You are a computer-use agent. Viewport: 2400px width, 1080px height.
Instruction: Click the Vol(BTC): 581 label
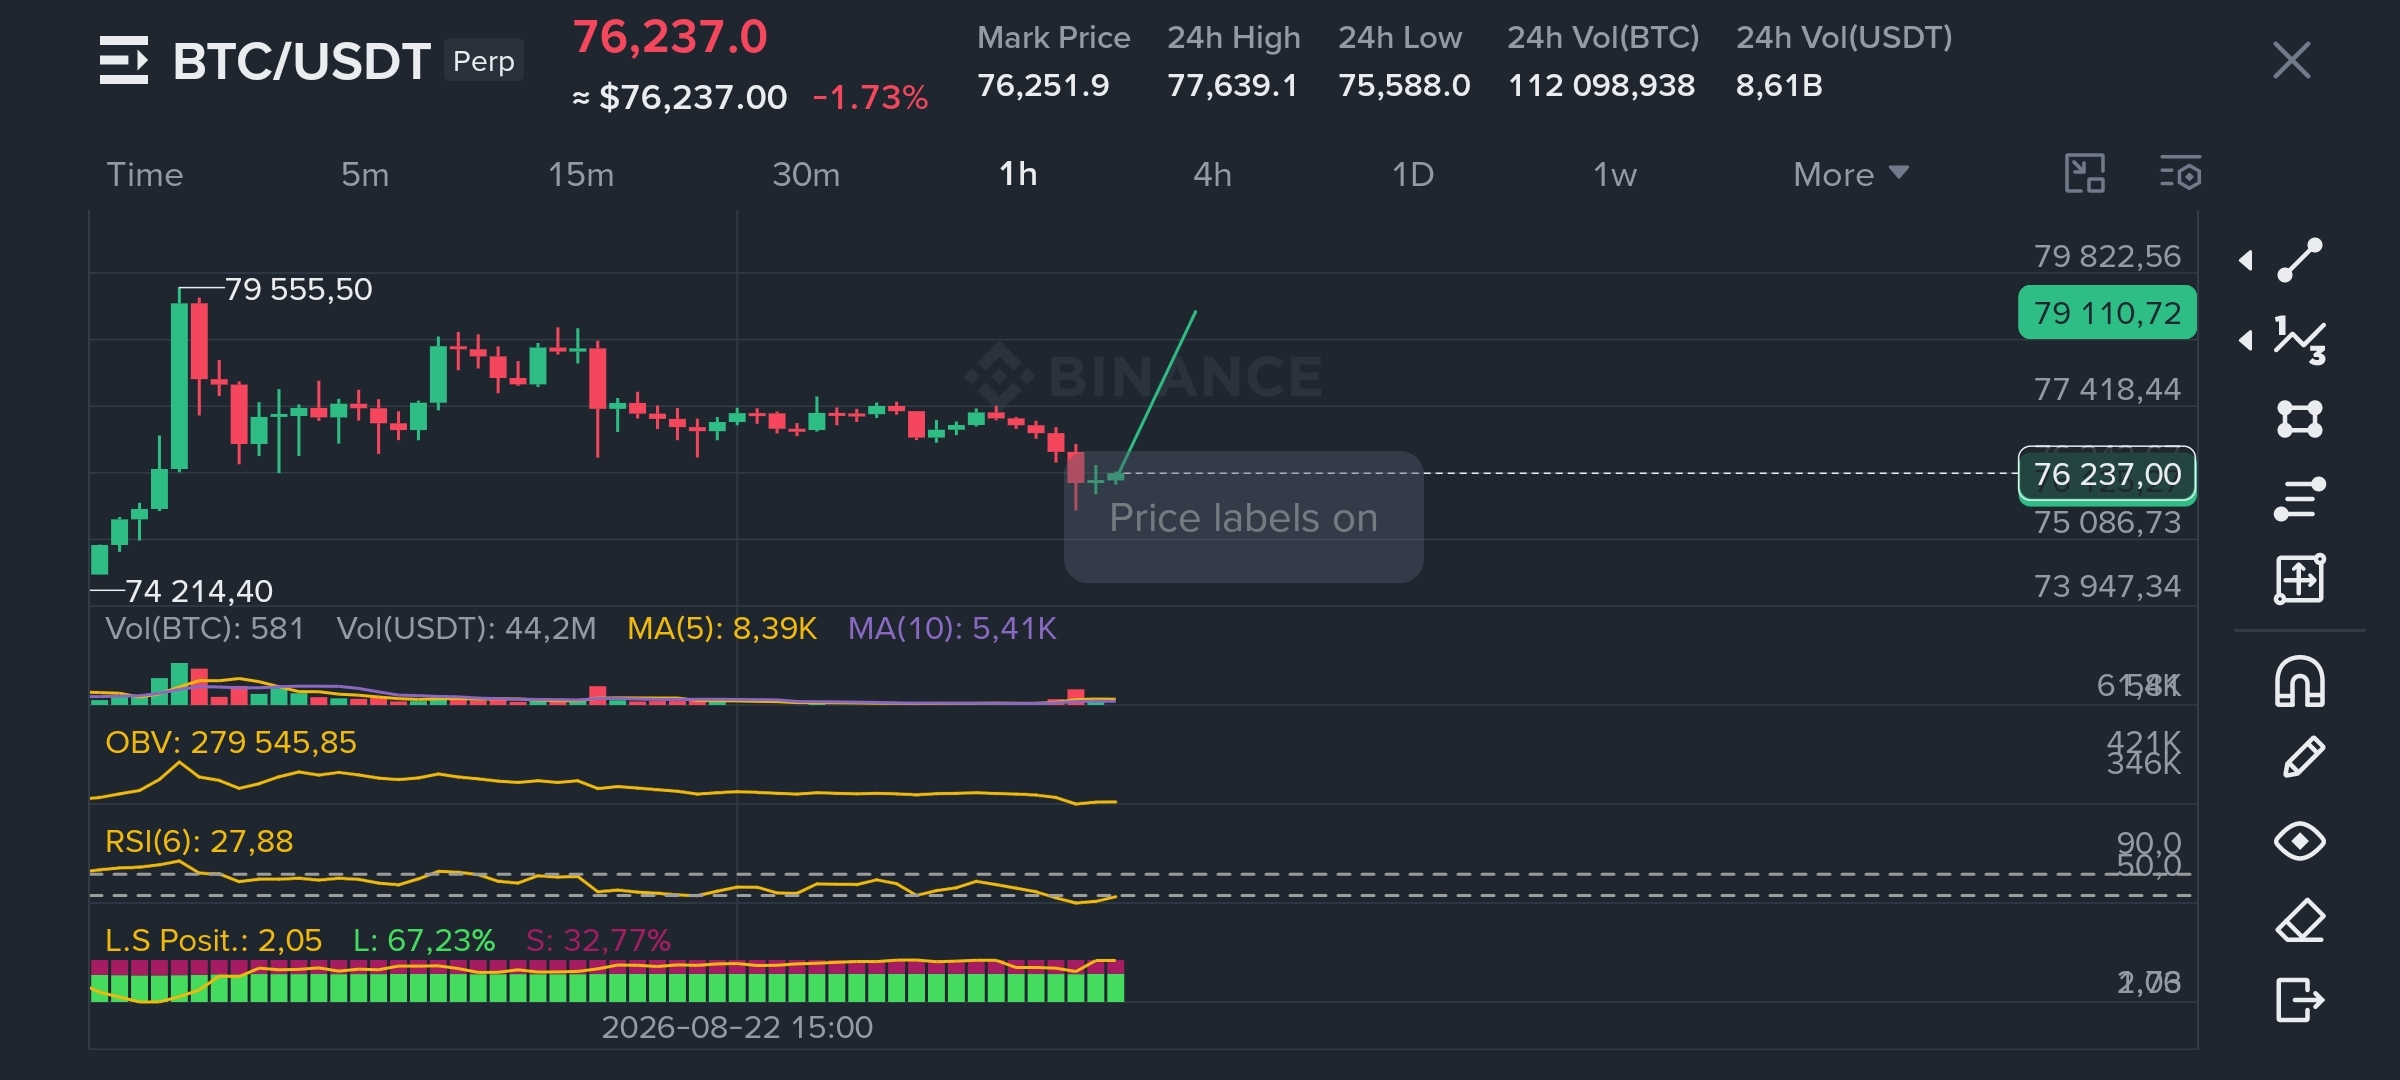click(204, 628)
